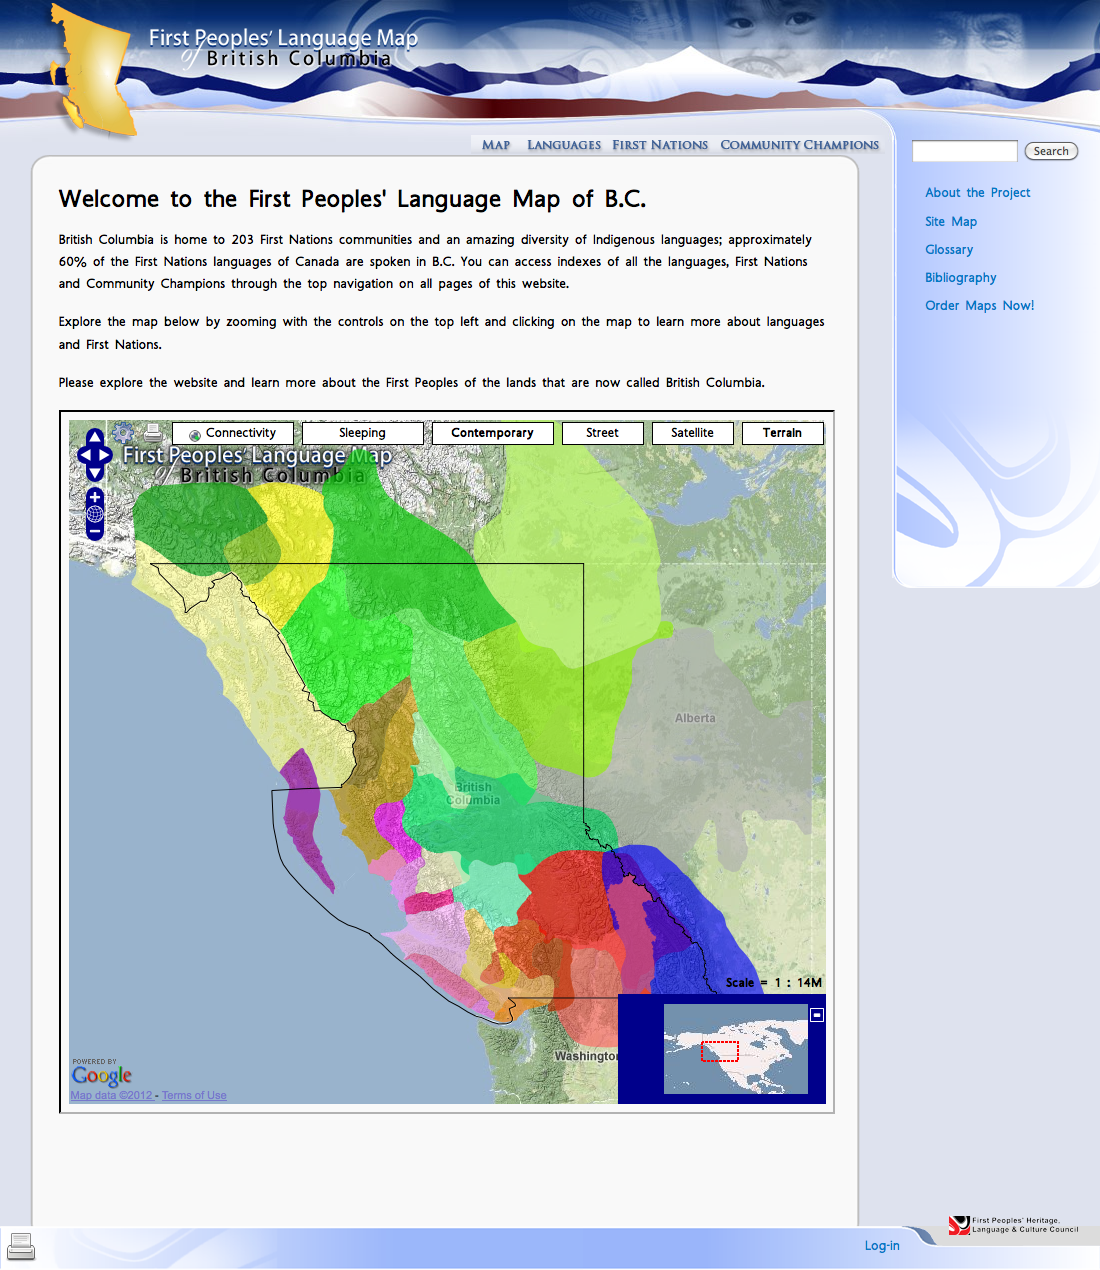Open the About the Project page
Image resolution: width=1100 pixels, height=1270 pixels.
click(x=977, y=192)
